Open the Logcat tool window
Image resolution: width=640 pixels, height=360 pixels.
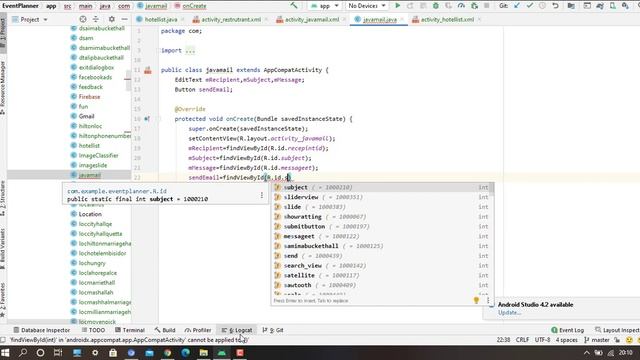tap(237, 330)
